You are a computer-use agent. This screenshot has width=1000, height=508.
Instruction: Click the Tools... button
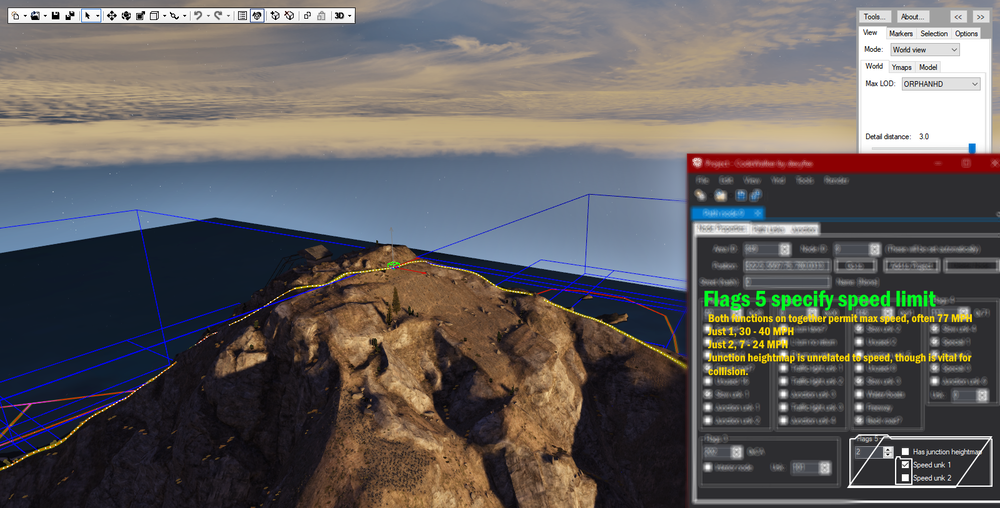874,17
